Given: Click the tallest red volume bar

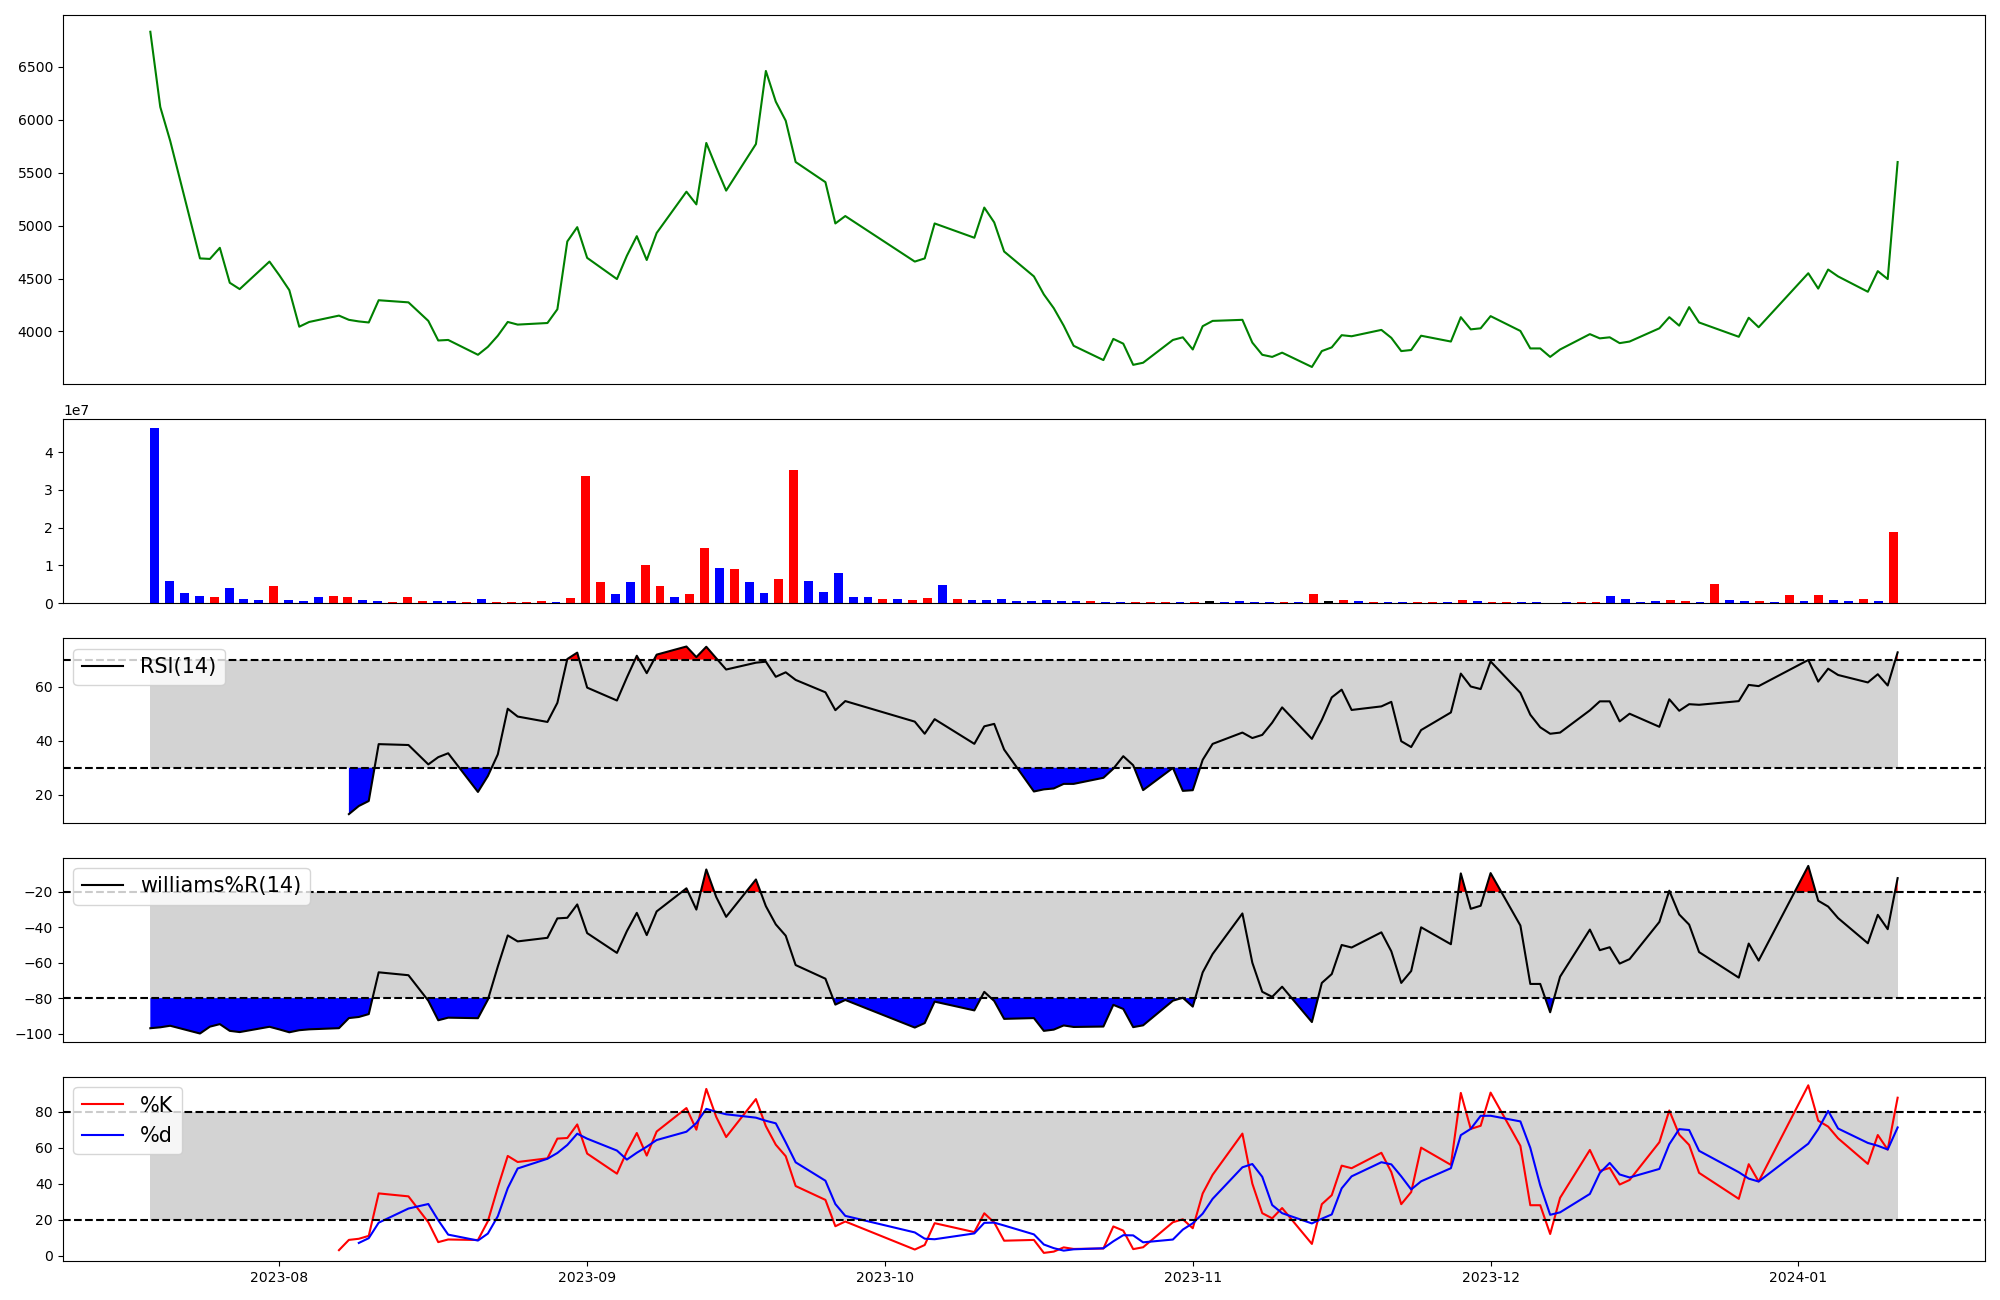Looking at the screenshot, I should coord(793,536).
